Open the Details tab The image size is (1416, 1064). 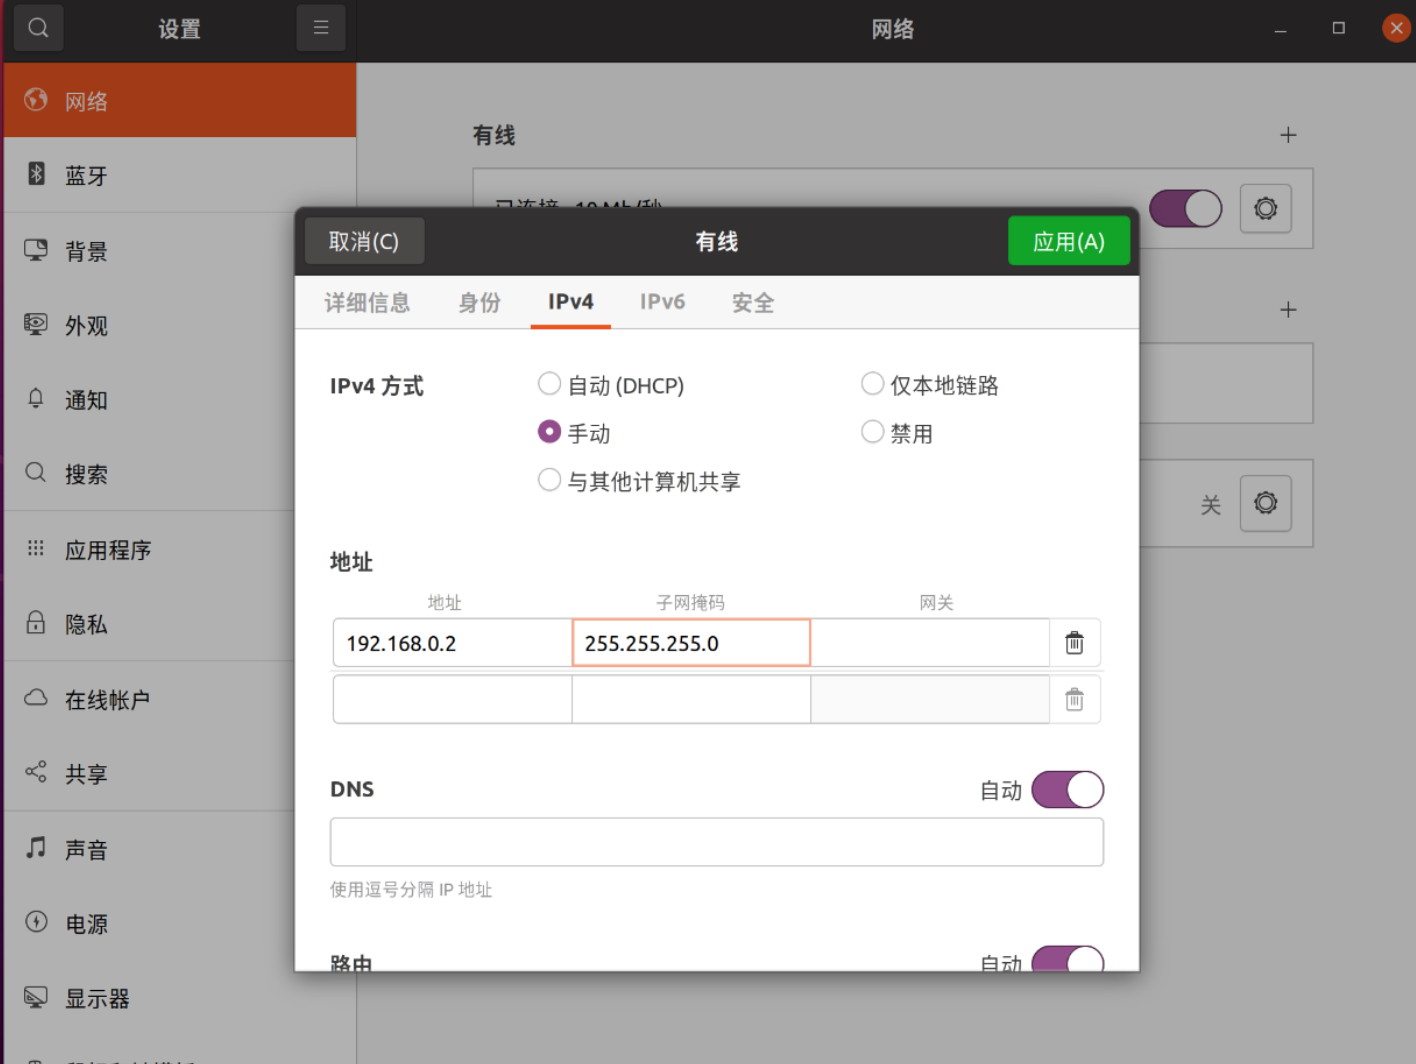click(367, 302)
